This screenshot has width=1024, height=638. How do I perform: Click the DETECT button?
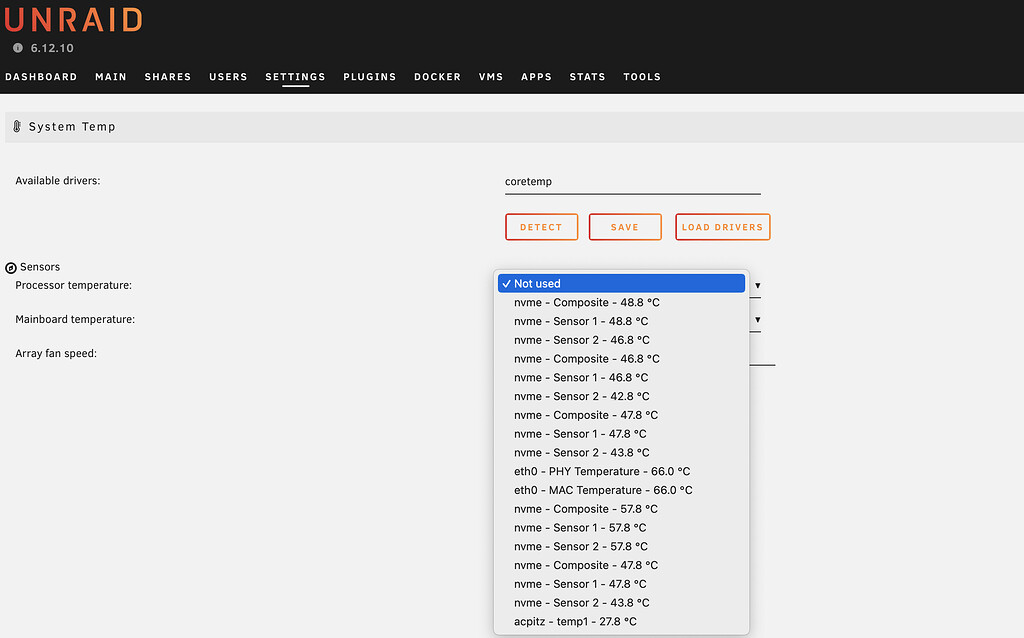541,226
